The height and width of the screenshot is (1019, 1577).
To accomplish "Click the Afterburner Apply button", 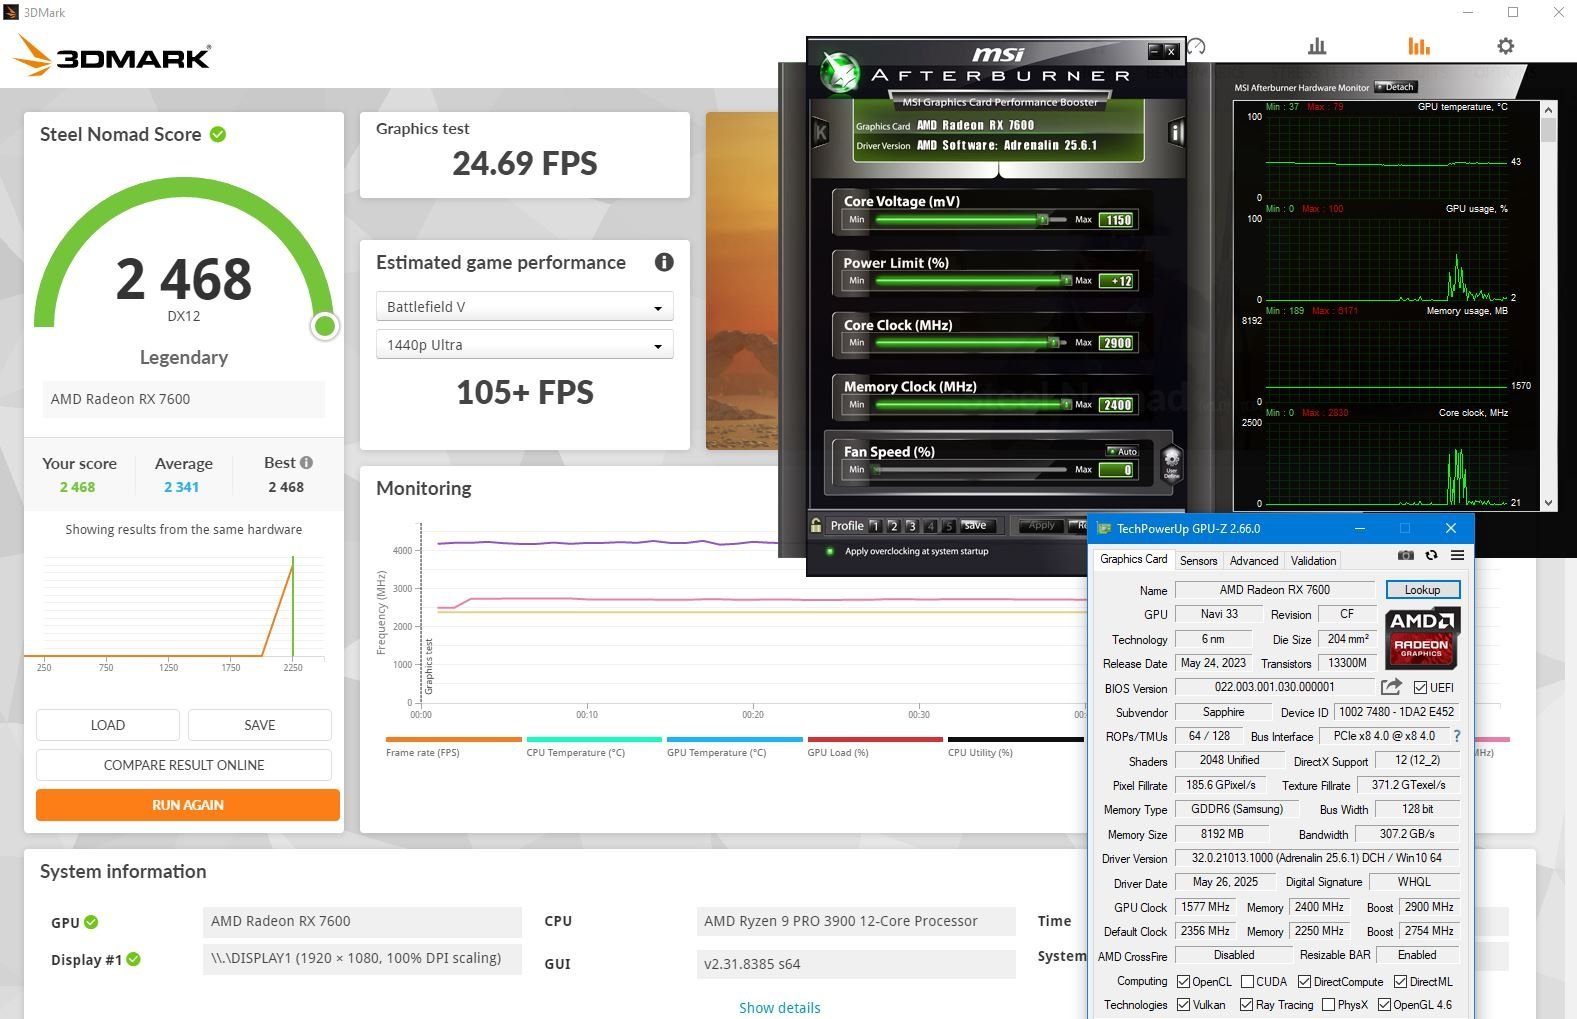I will tap(1041, 525).
